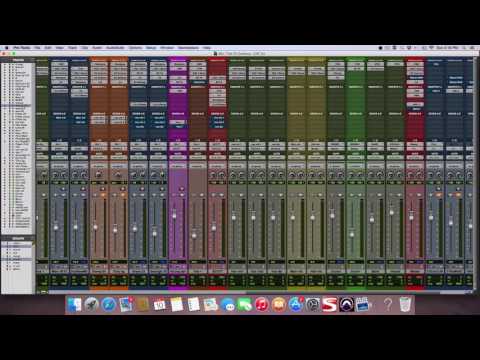Click the bright green channel strip fader

tap(352, 234)
